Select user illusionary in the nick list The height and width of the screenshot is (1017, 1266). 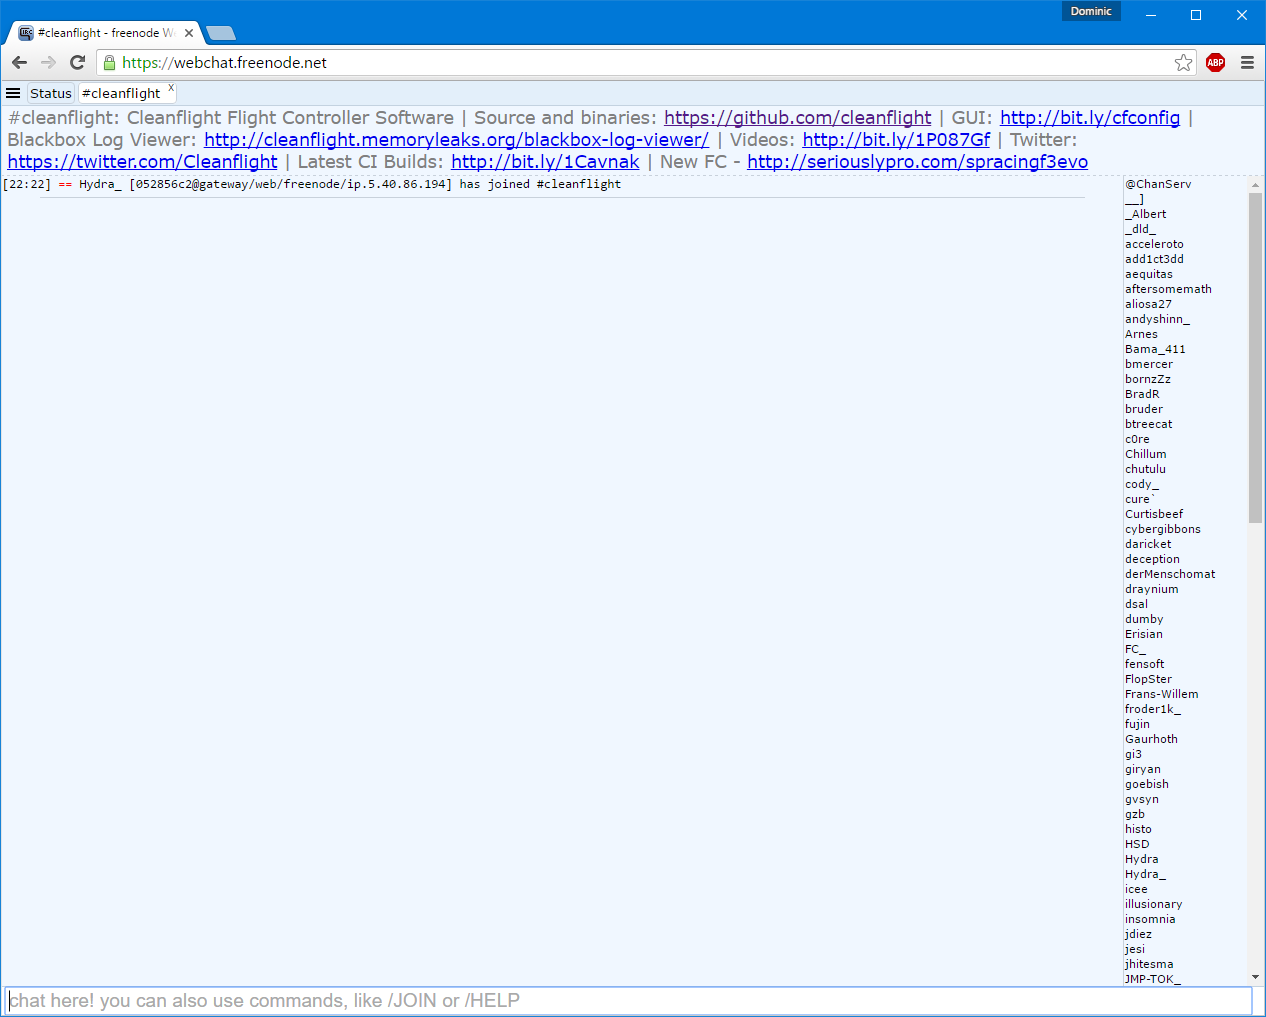1153,904
